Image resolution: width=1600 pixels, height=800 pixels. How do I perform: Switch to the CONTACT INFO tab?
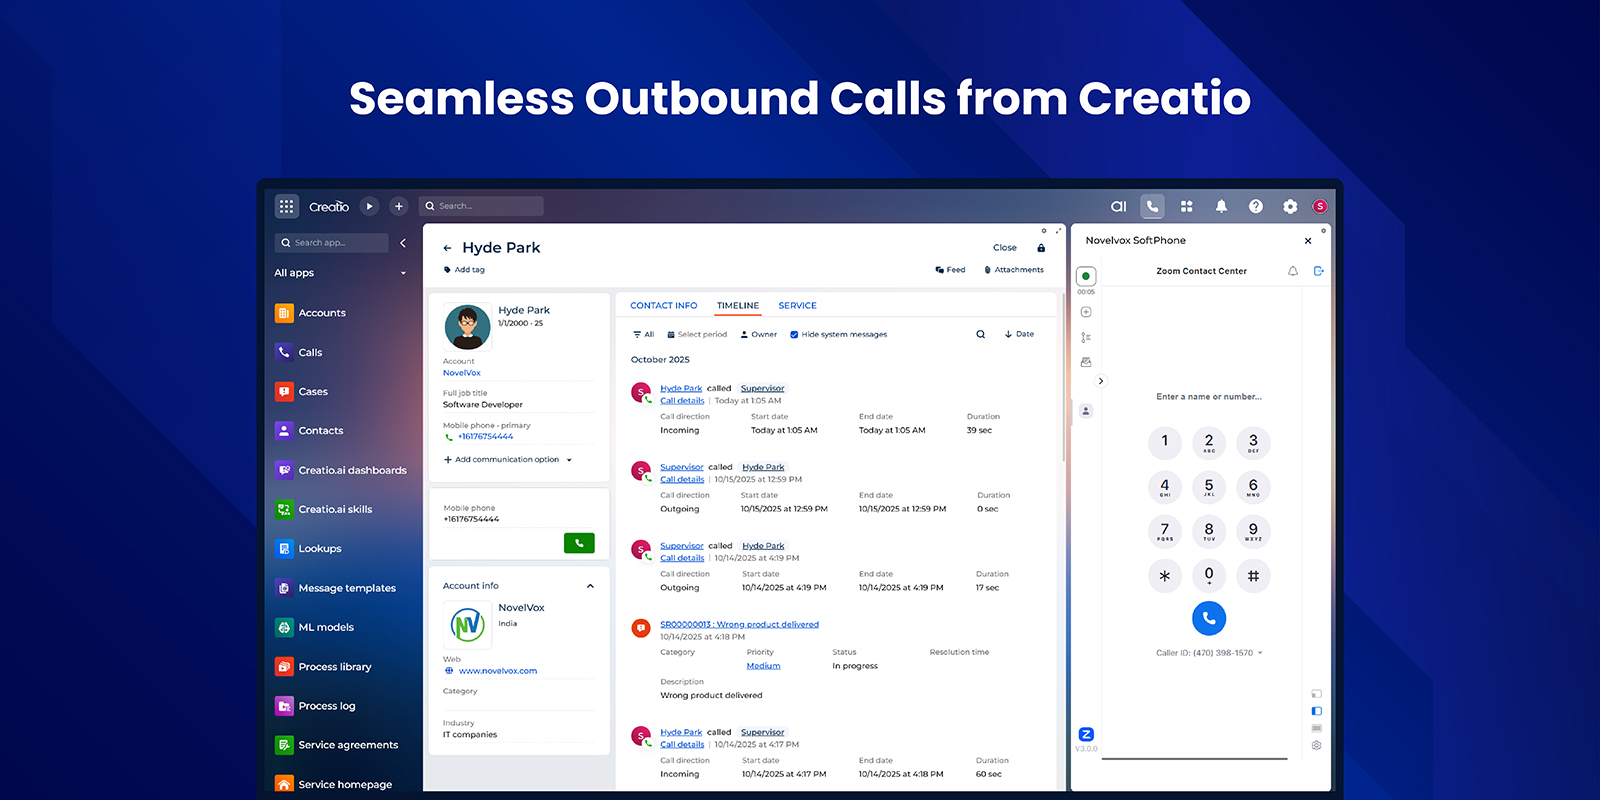pos(663,306)
